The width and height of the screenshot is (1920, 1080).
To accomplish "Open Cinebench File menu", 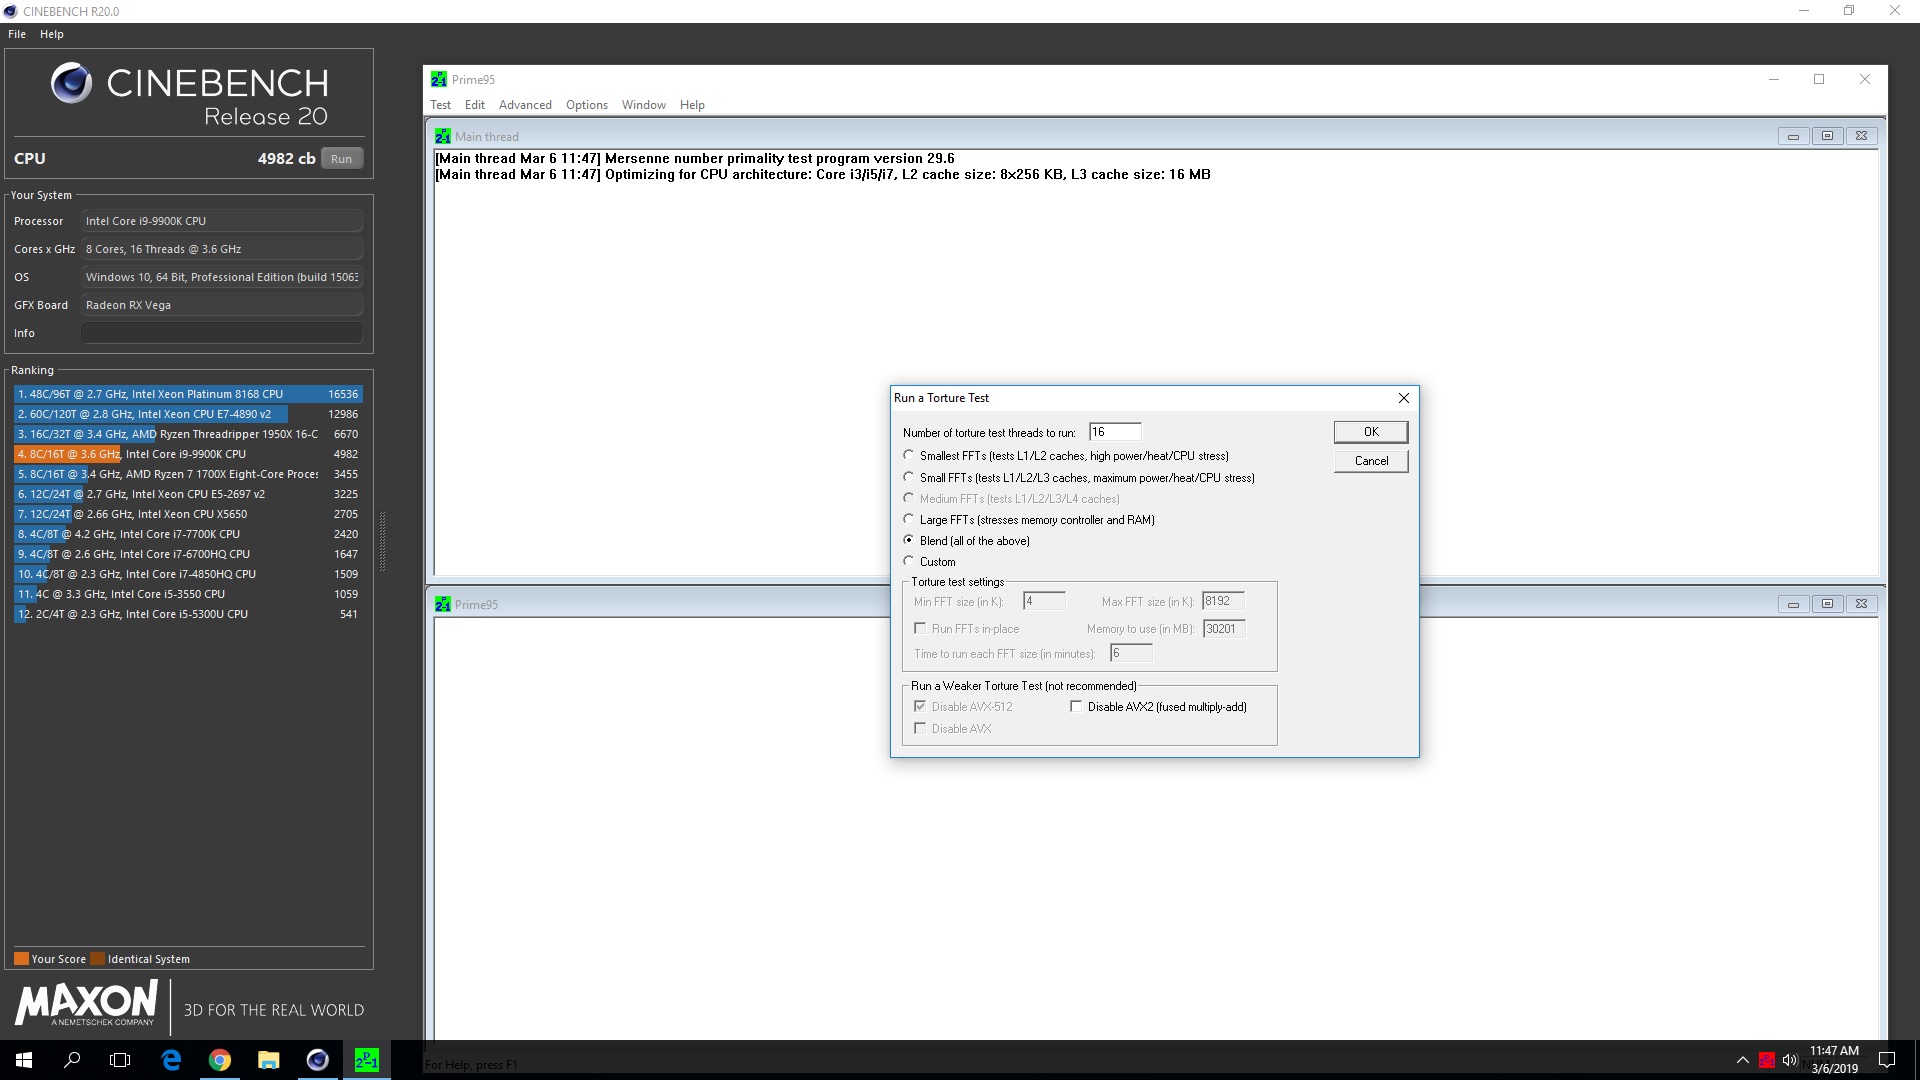I will [x=17, y=34].
